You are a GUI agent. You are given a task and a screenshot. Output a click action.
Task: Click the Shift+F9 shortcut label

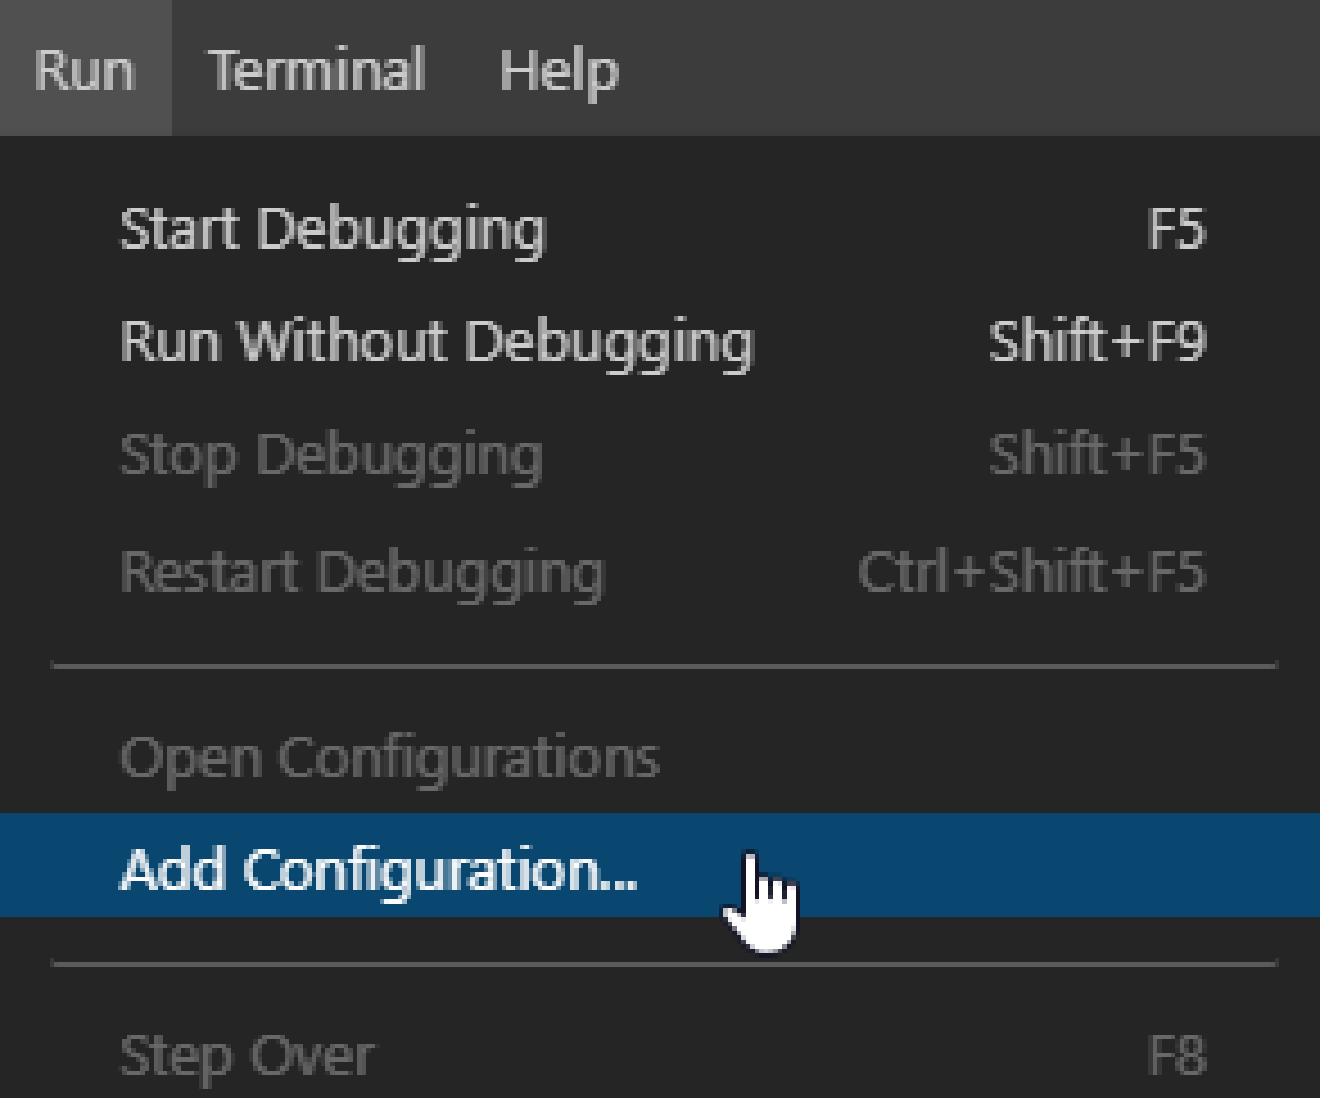pyautogui.click(x=1097, y=342)
